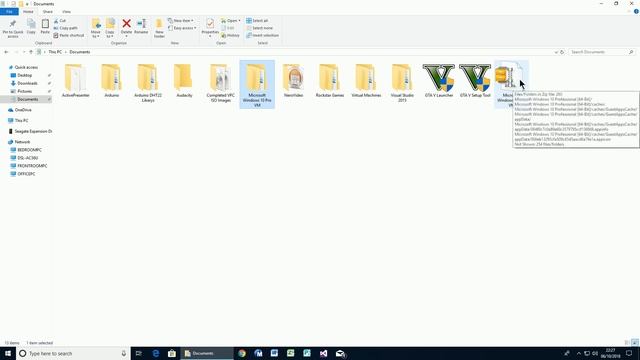The image size is (640, 360).
Task: Open the New item dropdown
Action: coord(181,20)
